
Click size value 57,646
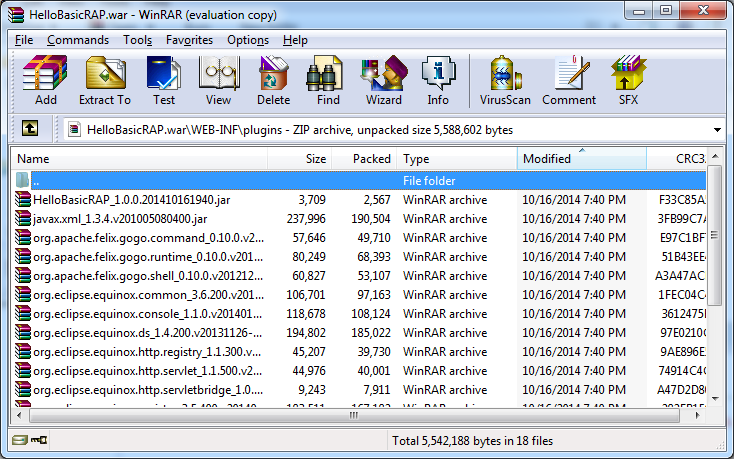309,238
